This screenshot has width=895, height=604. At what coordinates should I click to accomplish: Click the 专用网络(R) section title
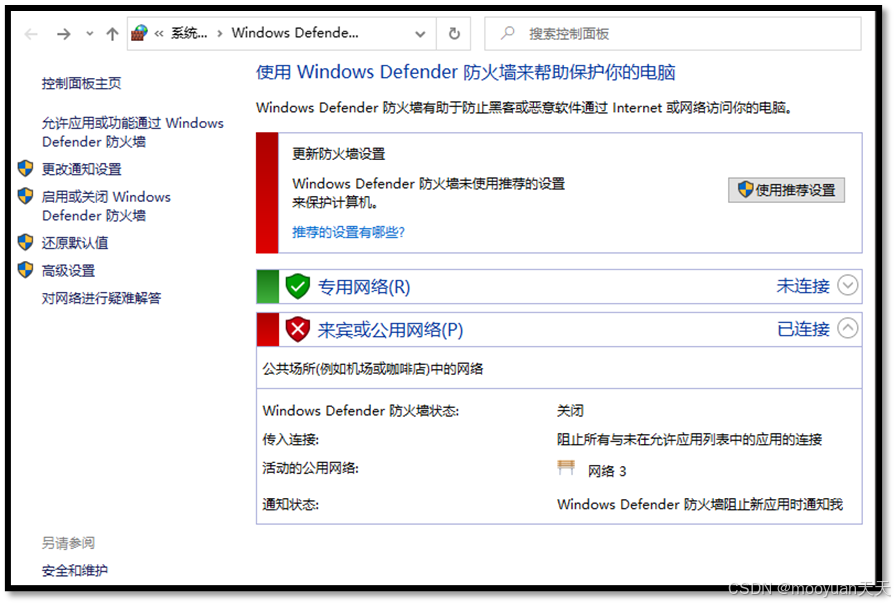pos(364,287)
